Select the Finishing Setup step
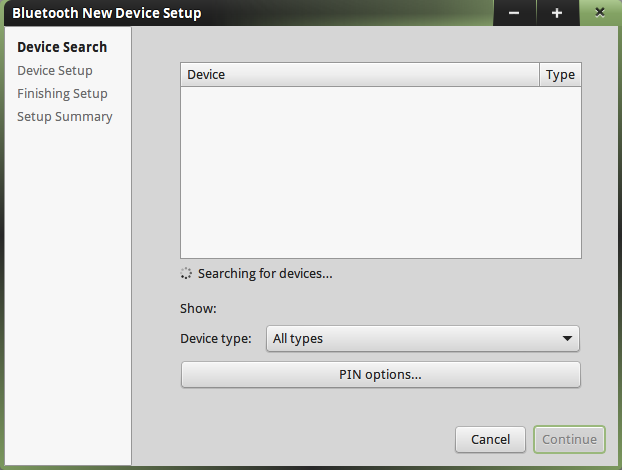 pos(62,93)
